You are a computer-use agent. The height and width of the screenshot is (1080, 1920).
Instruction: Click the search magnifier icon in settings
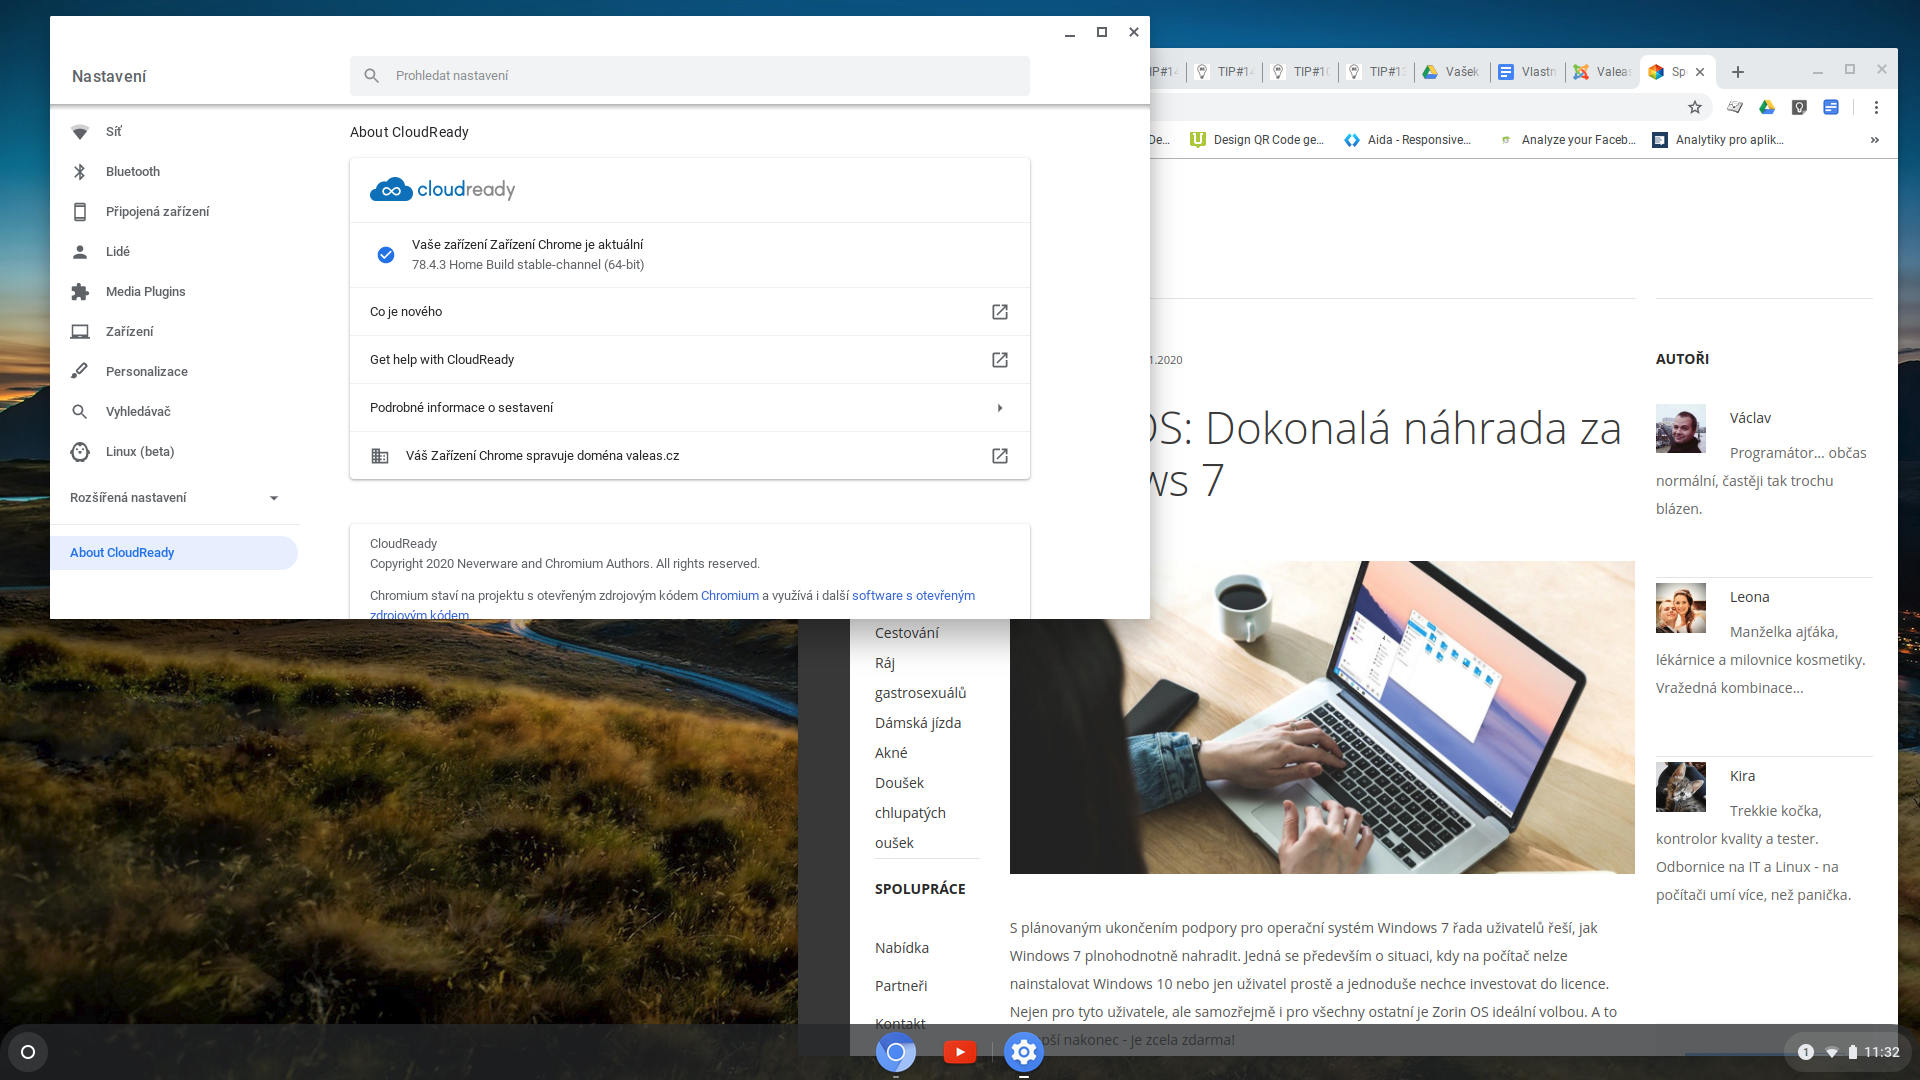point(371,76)
